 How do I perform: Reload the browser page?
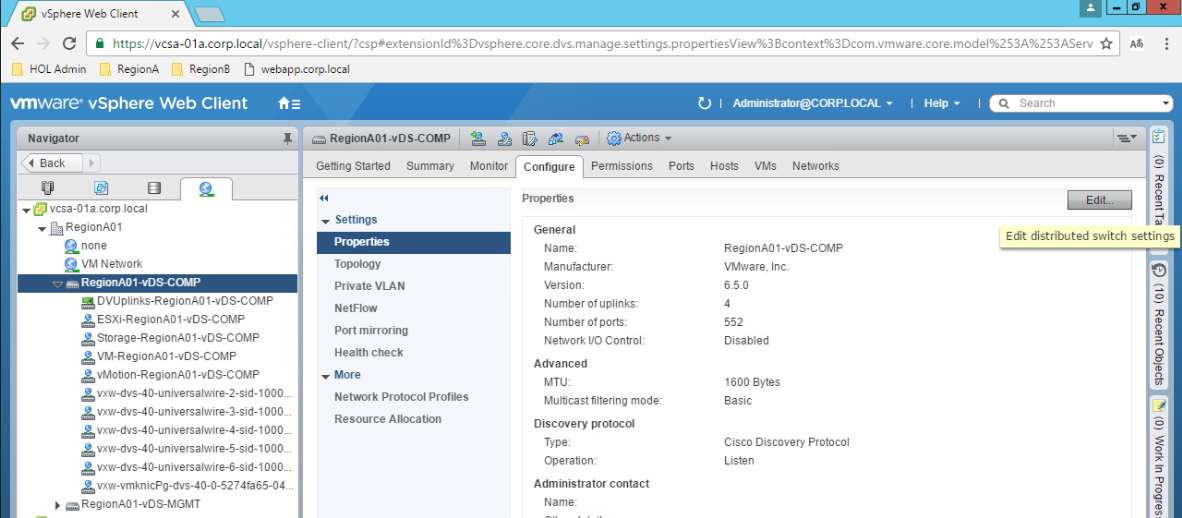[x=69, y=44]
